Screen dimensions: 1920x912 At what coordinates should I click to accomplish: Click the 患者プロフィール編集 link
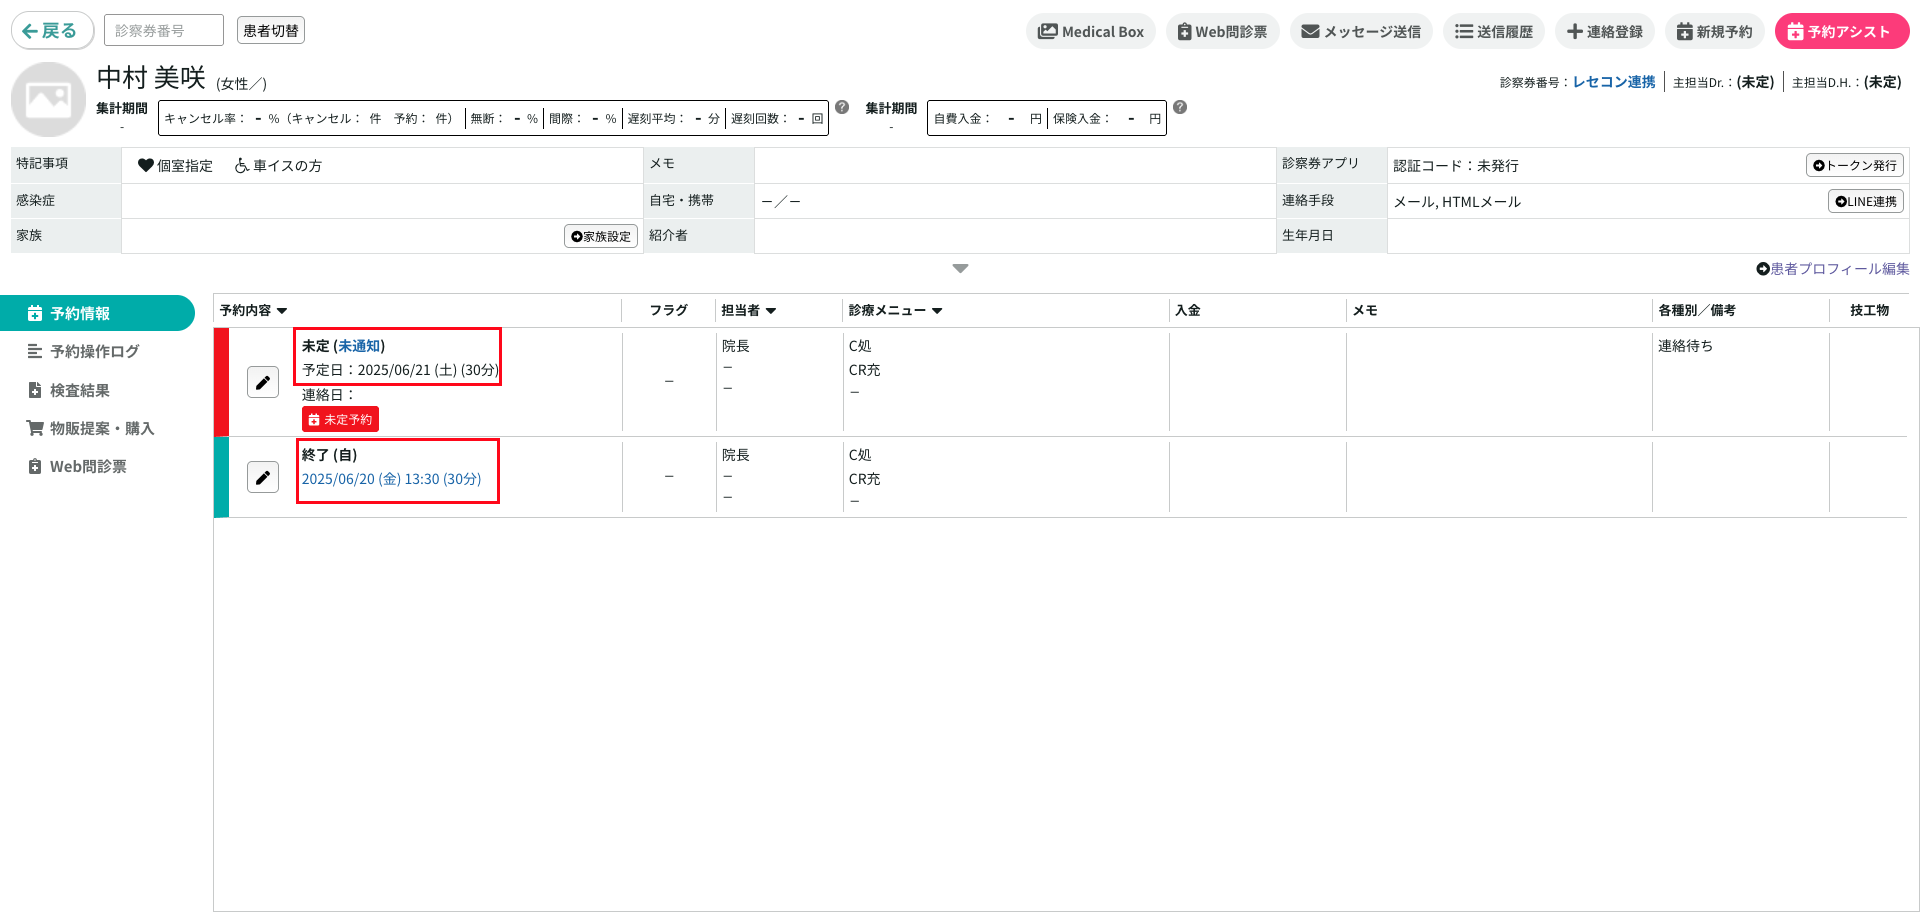click(x=1833, y=269)
